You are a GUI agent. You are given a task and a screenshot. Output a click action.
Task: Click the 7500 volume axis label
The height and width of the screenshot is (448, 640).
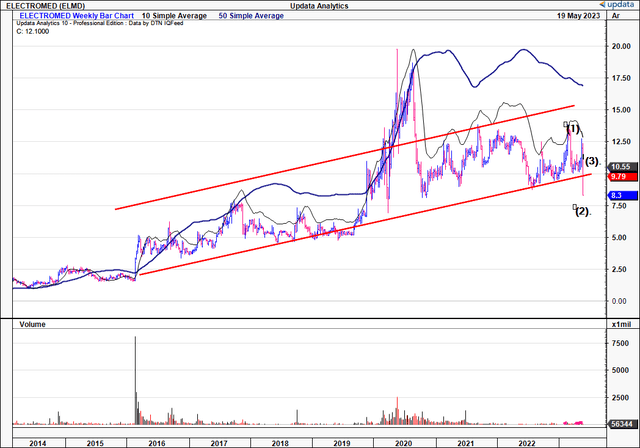[x=620, y=344]
